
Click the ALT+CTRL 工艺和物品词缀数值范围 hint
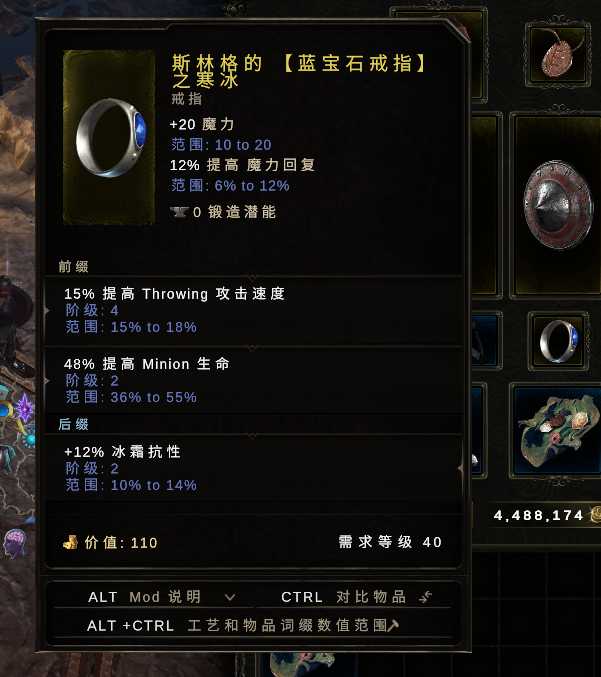pos(243,625)
